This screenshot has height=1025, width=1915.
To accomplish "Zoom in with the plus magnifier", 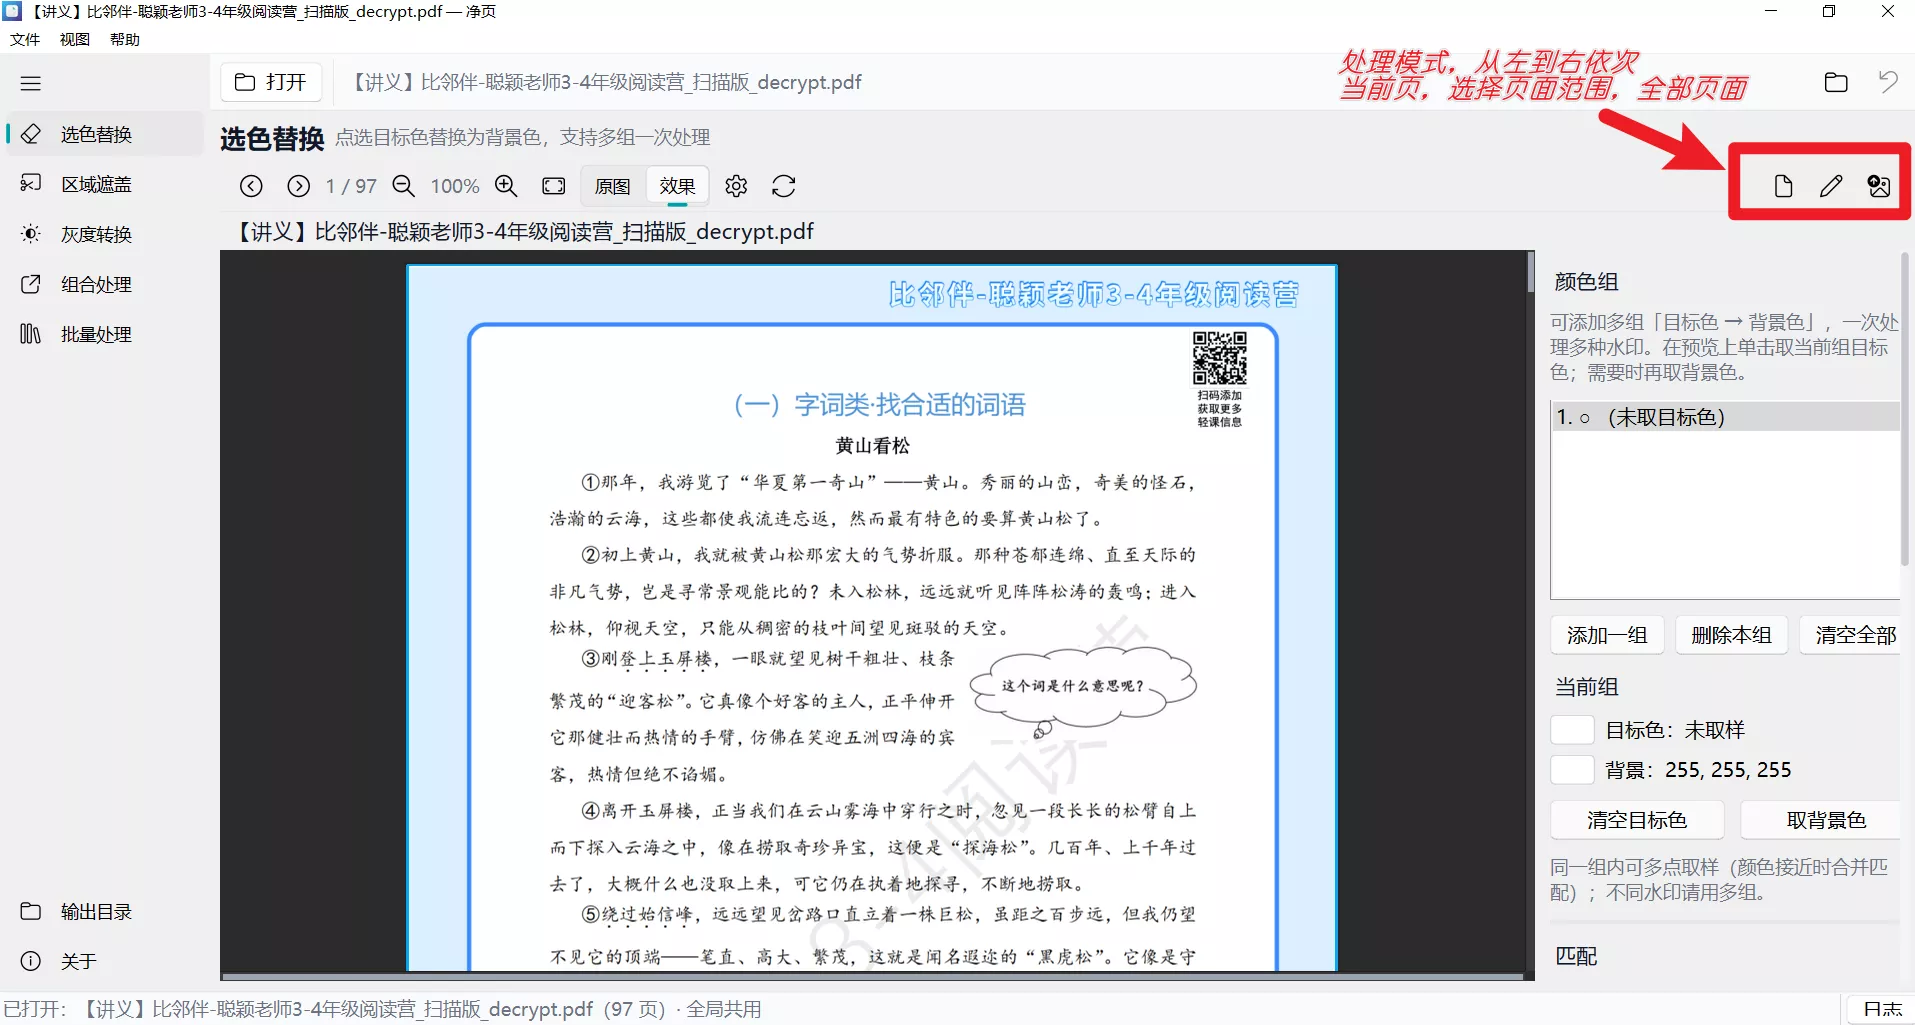I will pos(506,186).
